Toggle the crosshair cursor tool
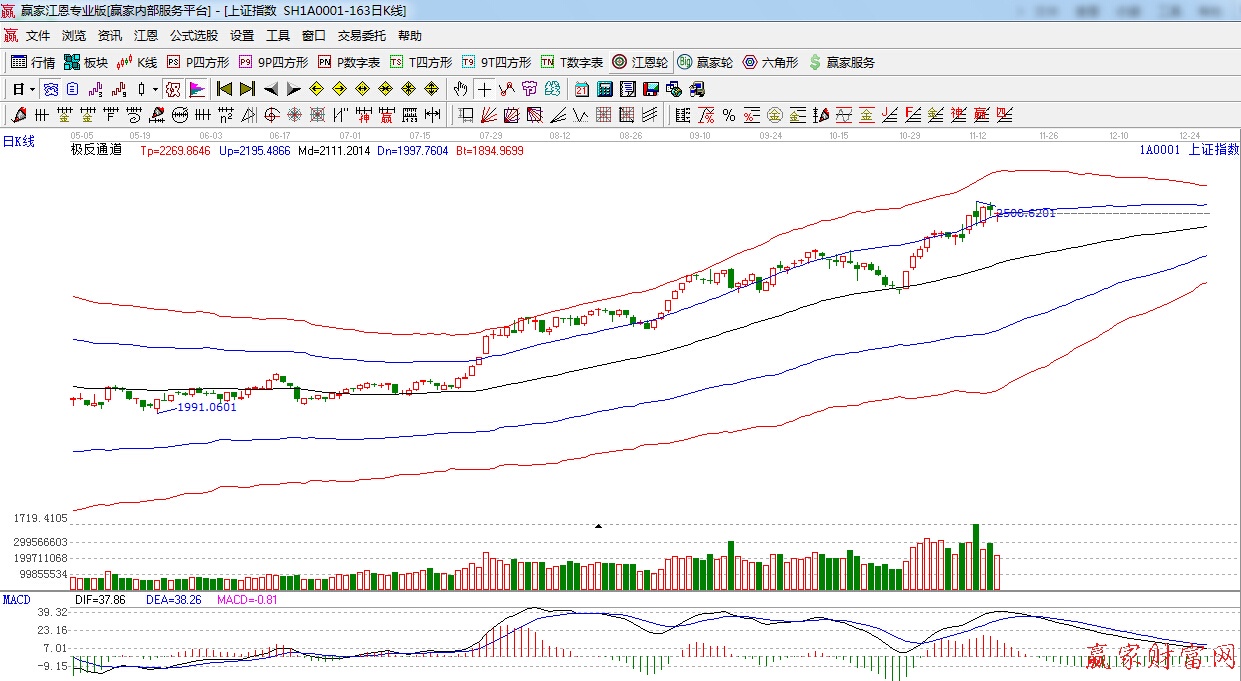The image size is (1241, 681). 484,89
